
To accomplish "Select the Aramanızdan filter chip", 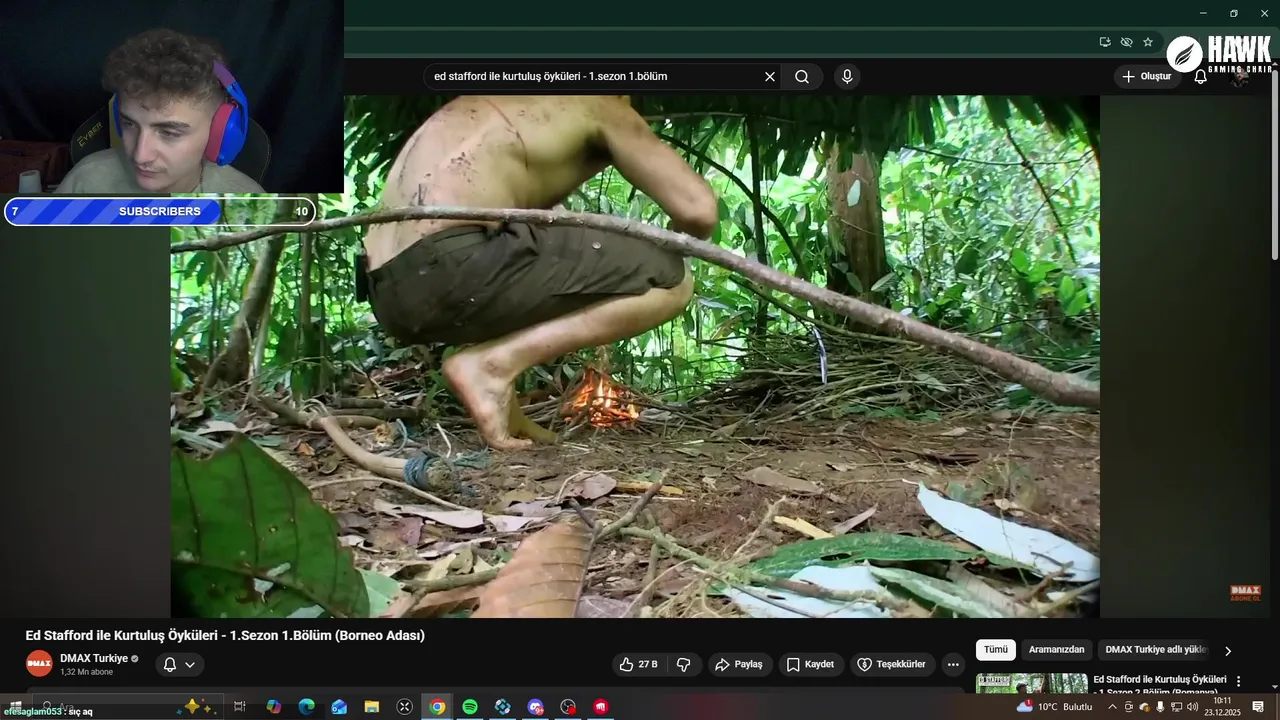I will (1056, 649).
